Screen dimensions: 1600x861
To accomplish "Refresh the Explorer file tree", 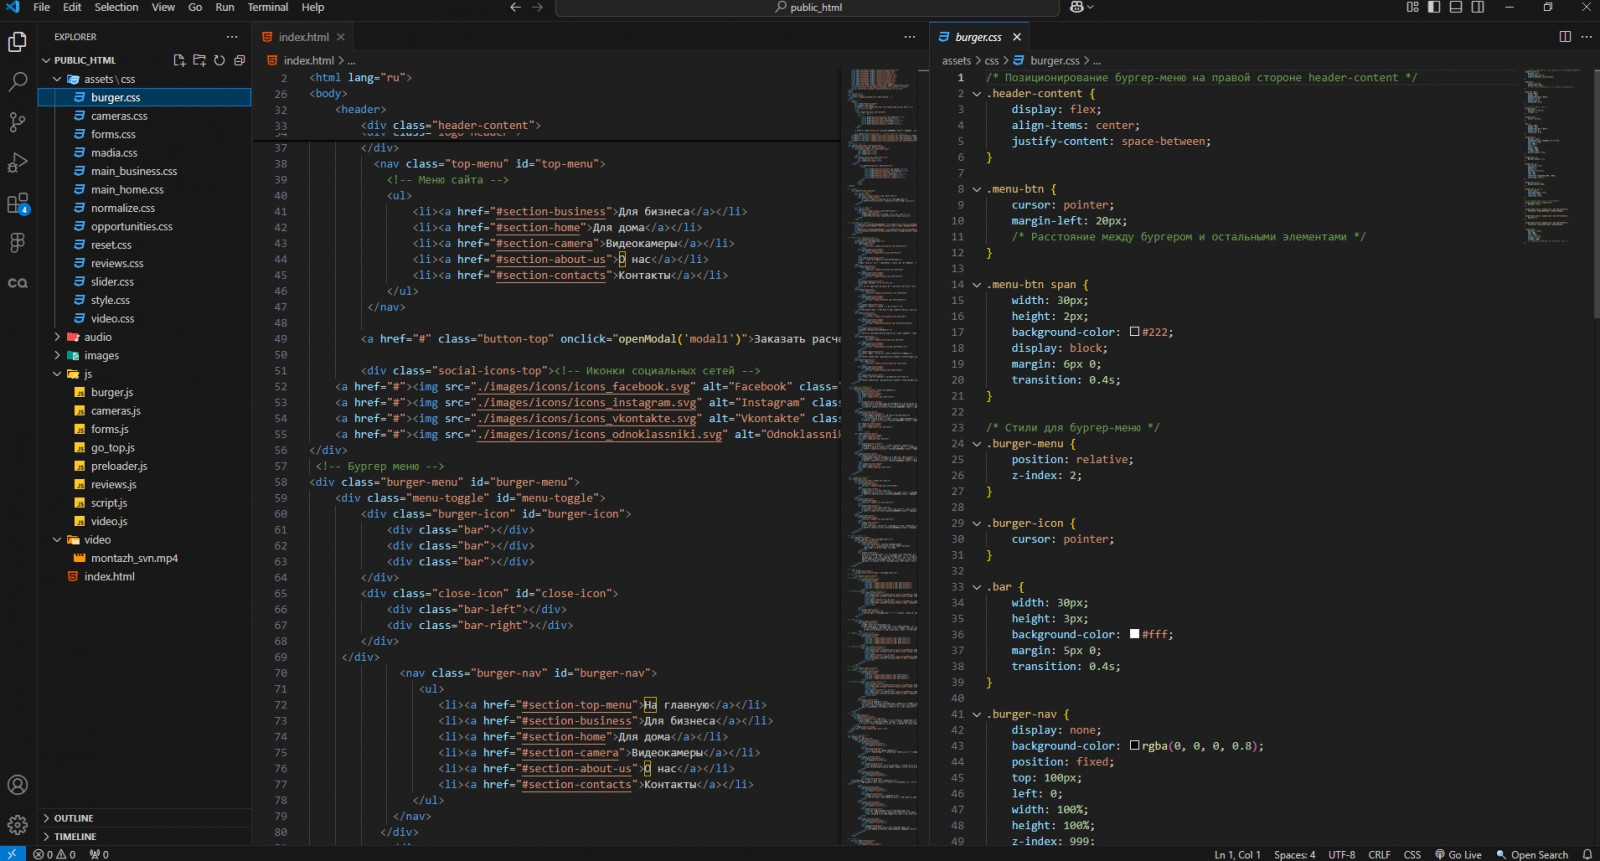I will click(219, 60).
